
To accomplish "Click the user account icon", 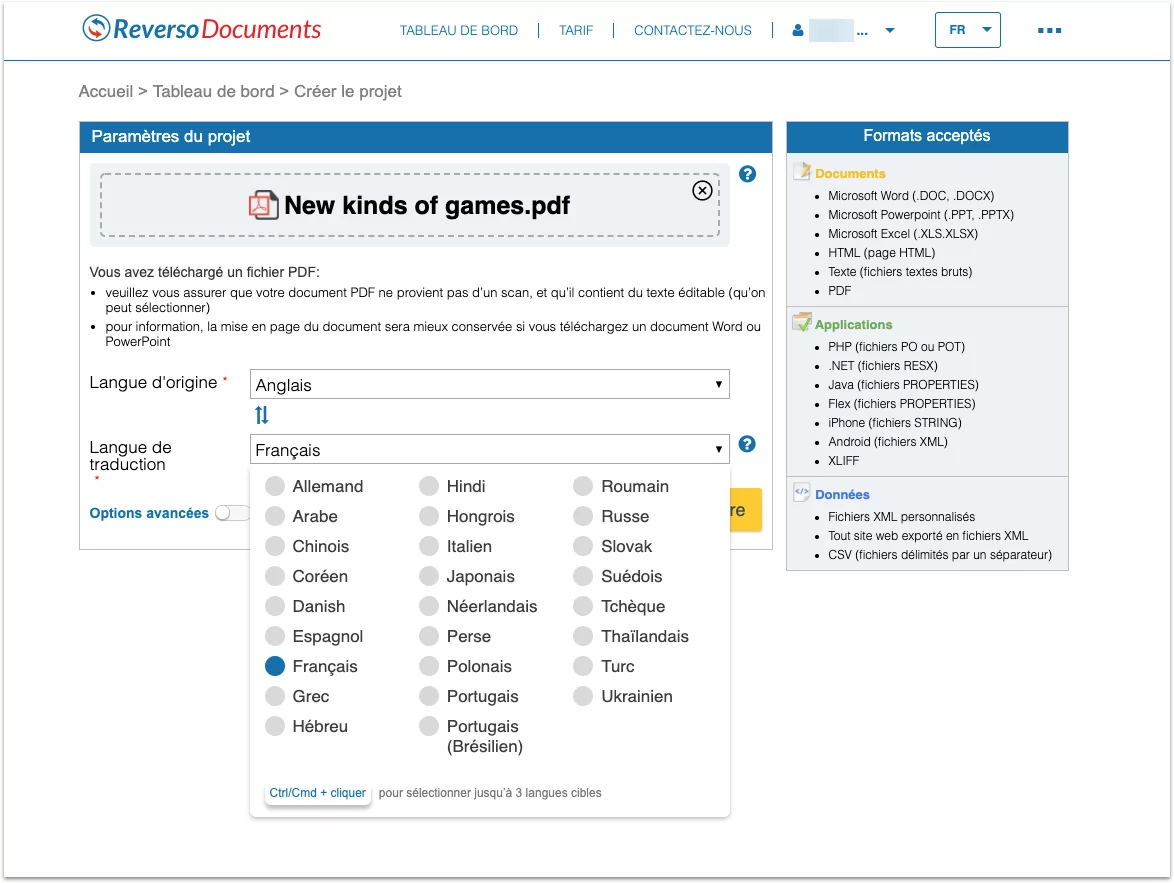I will click(x=797, y=31).
